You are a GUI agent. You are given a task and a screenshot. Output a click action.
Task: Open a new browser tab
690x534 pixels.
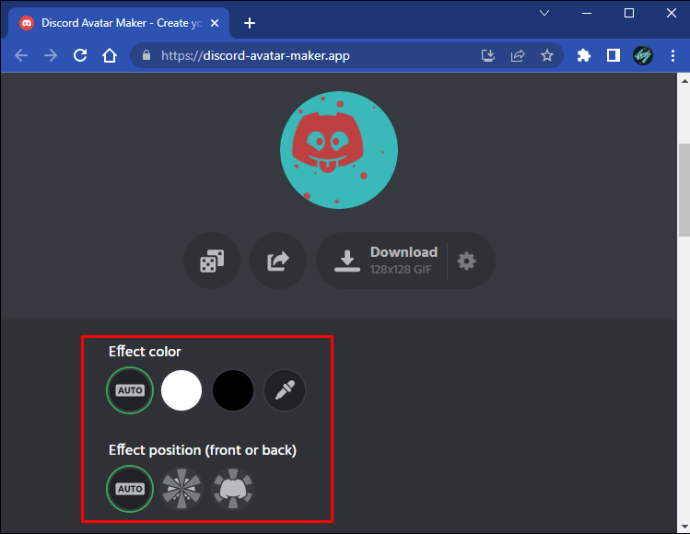[x=250, y=23]
